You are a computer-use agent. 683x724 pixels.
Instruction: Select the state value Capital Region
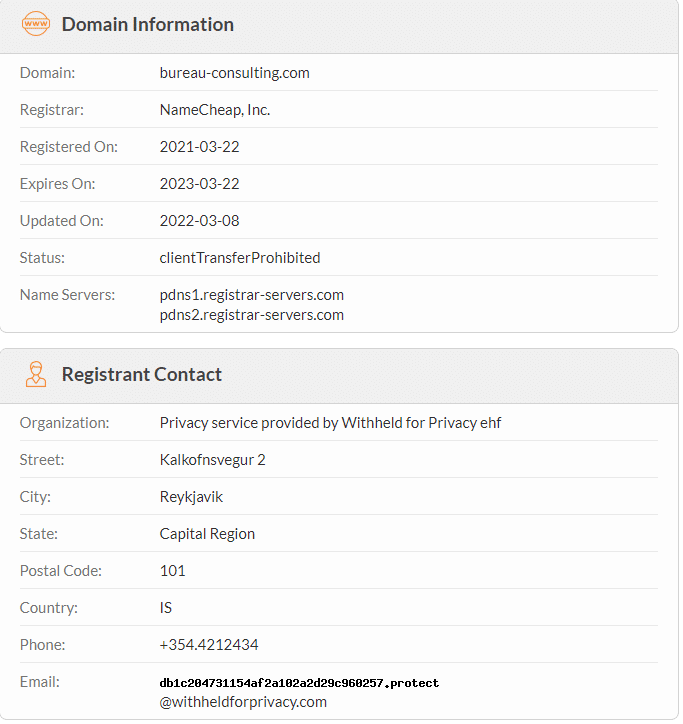(x=207, y=534)
